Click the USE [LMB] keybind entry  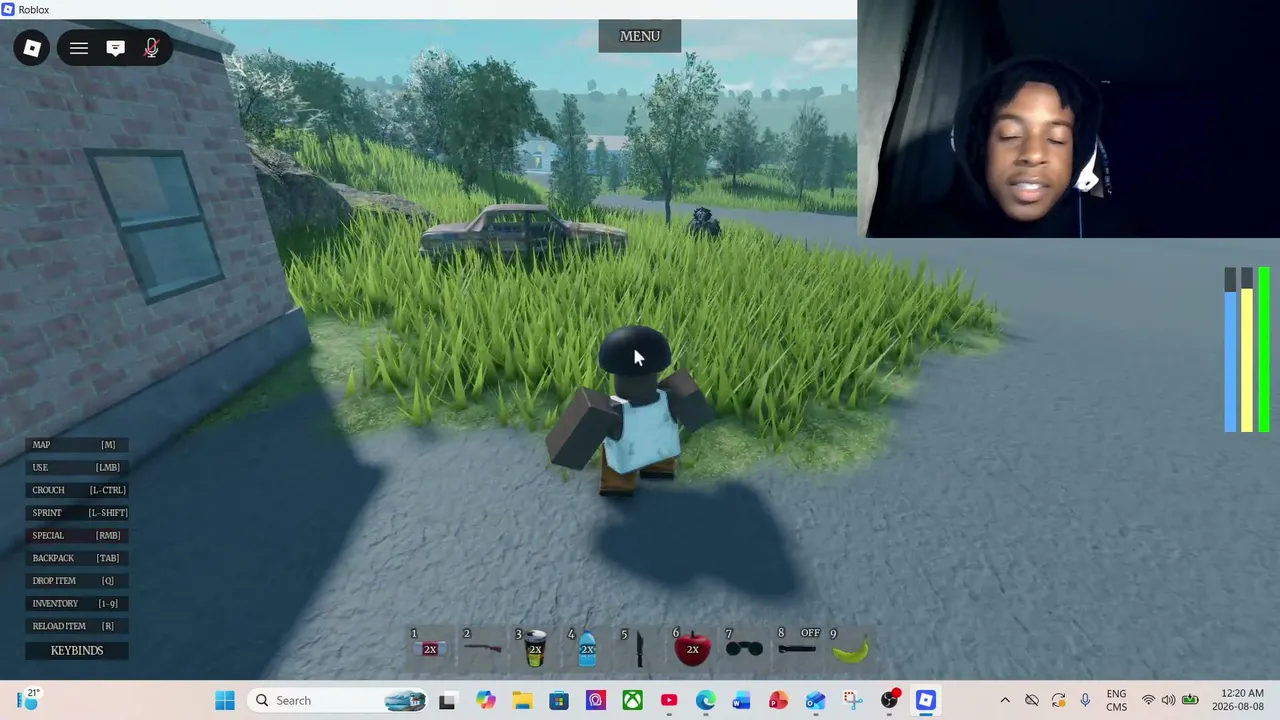(x=77, y=467)
